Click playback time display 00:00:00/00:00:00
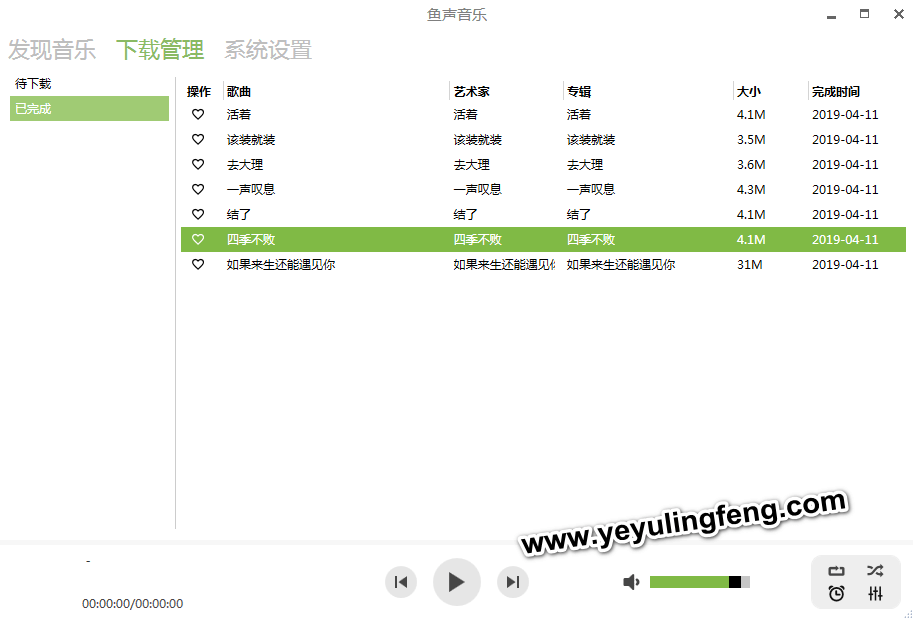 click(132, 603)
